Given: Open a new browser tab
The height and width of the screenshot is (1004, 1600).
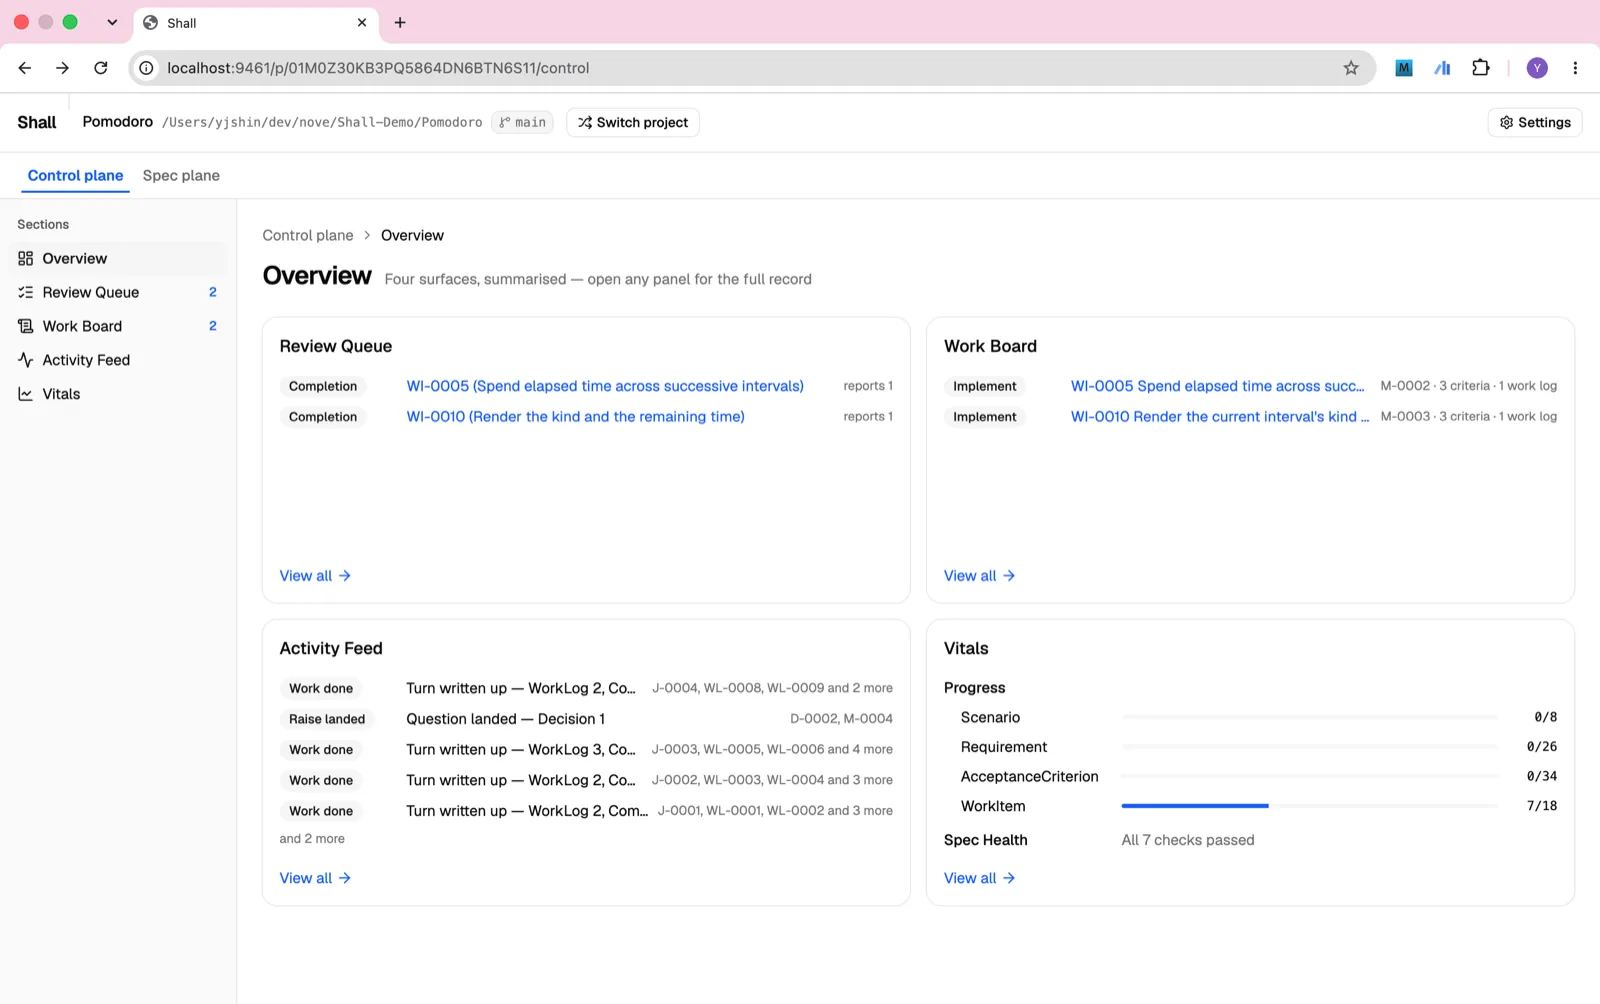Looking at the screenshot, I should click(x=400, y=22).
